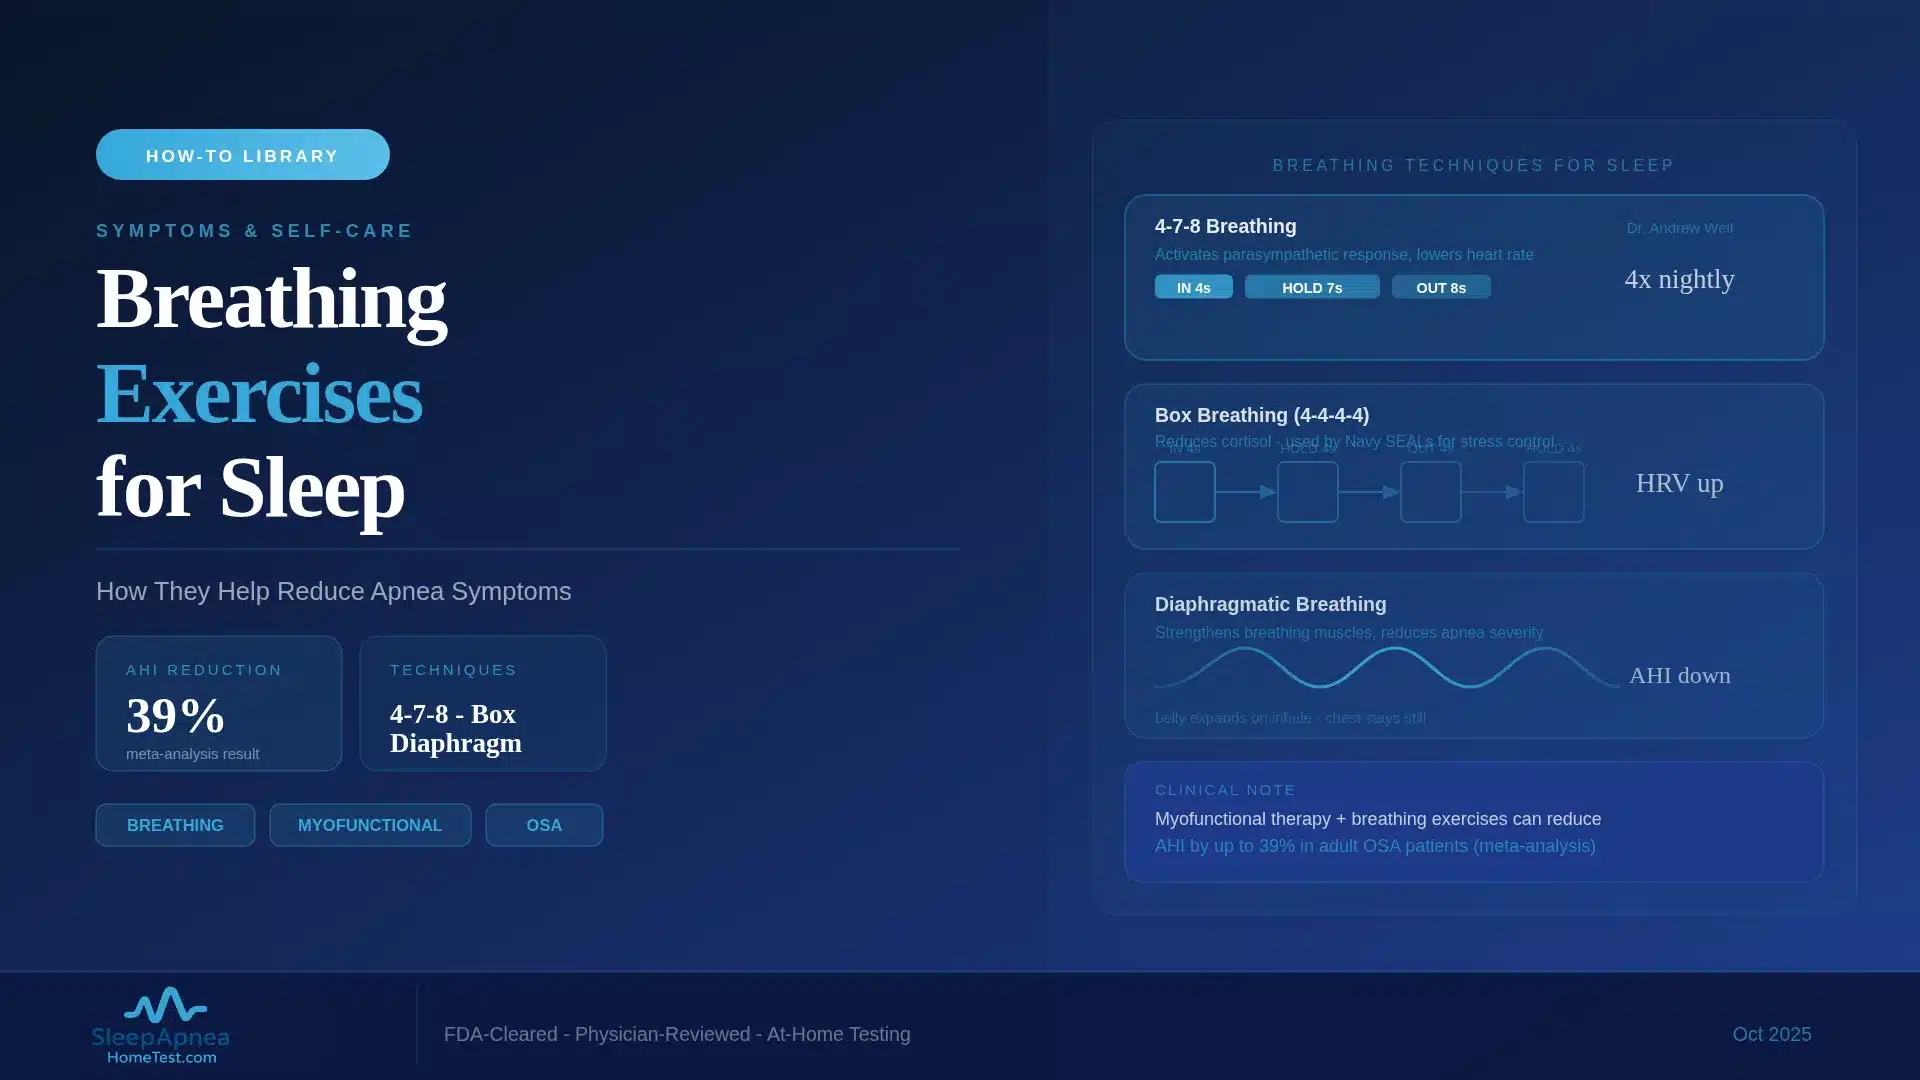Click the IN 4s breathing step chip

pyautogui.click(x=1193, y=287)
